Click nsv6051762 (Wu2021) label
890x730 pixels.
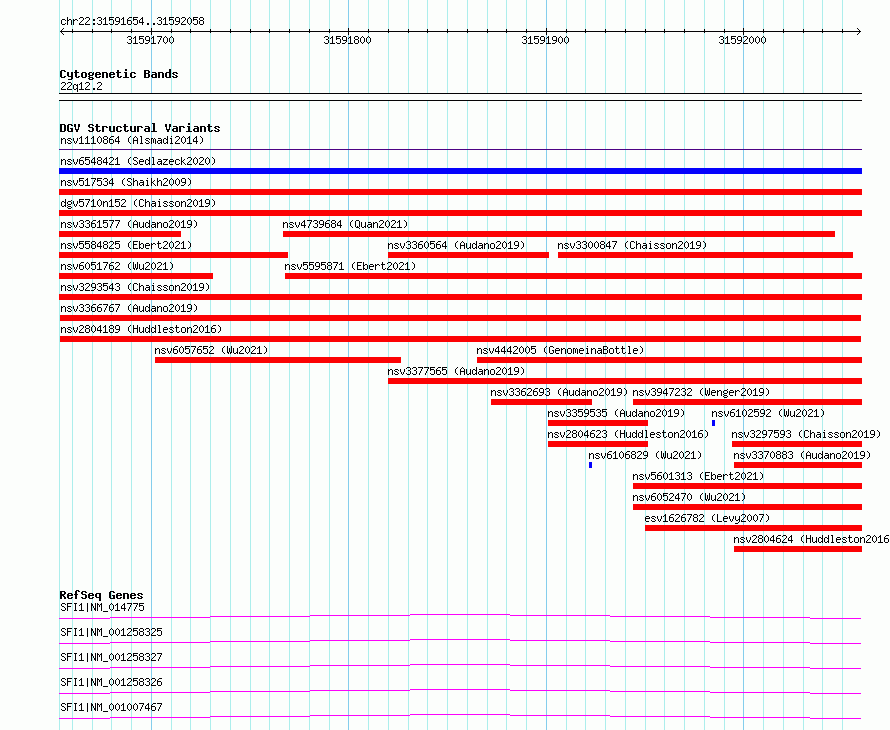coord(117,266)
